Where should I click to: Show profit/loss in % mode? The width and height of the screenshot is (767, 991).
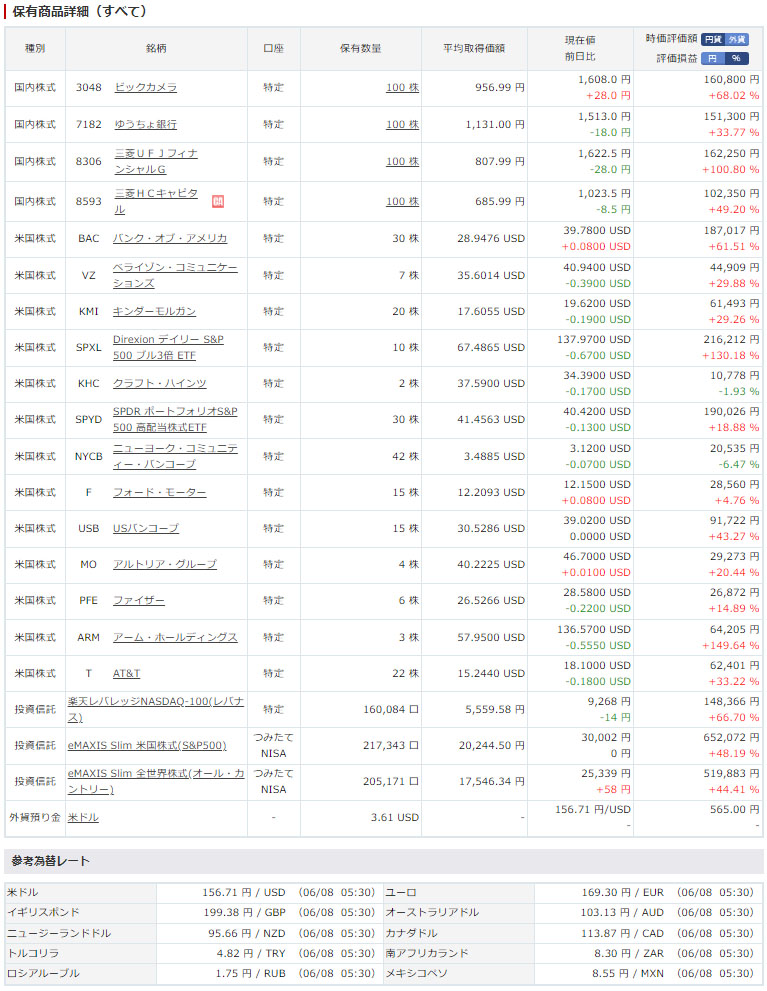[x=737, y=58]
